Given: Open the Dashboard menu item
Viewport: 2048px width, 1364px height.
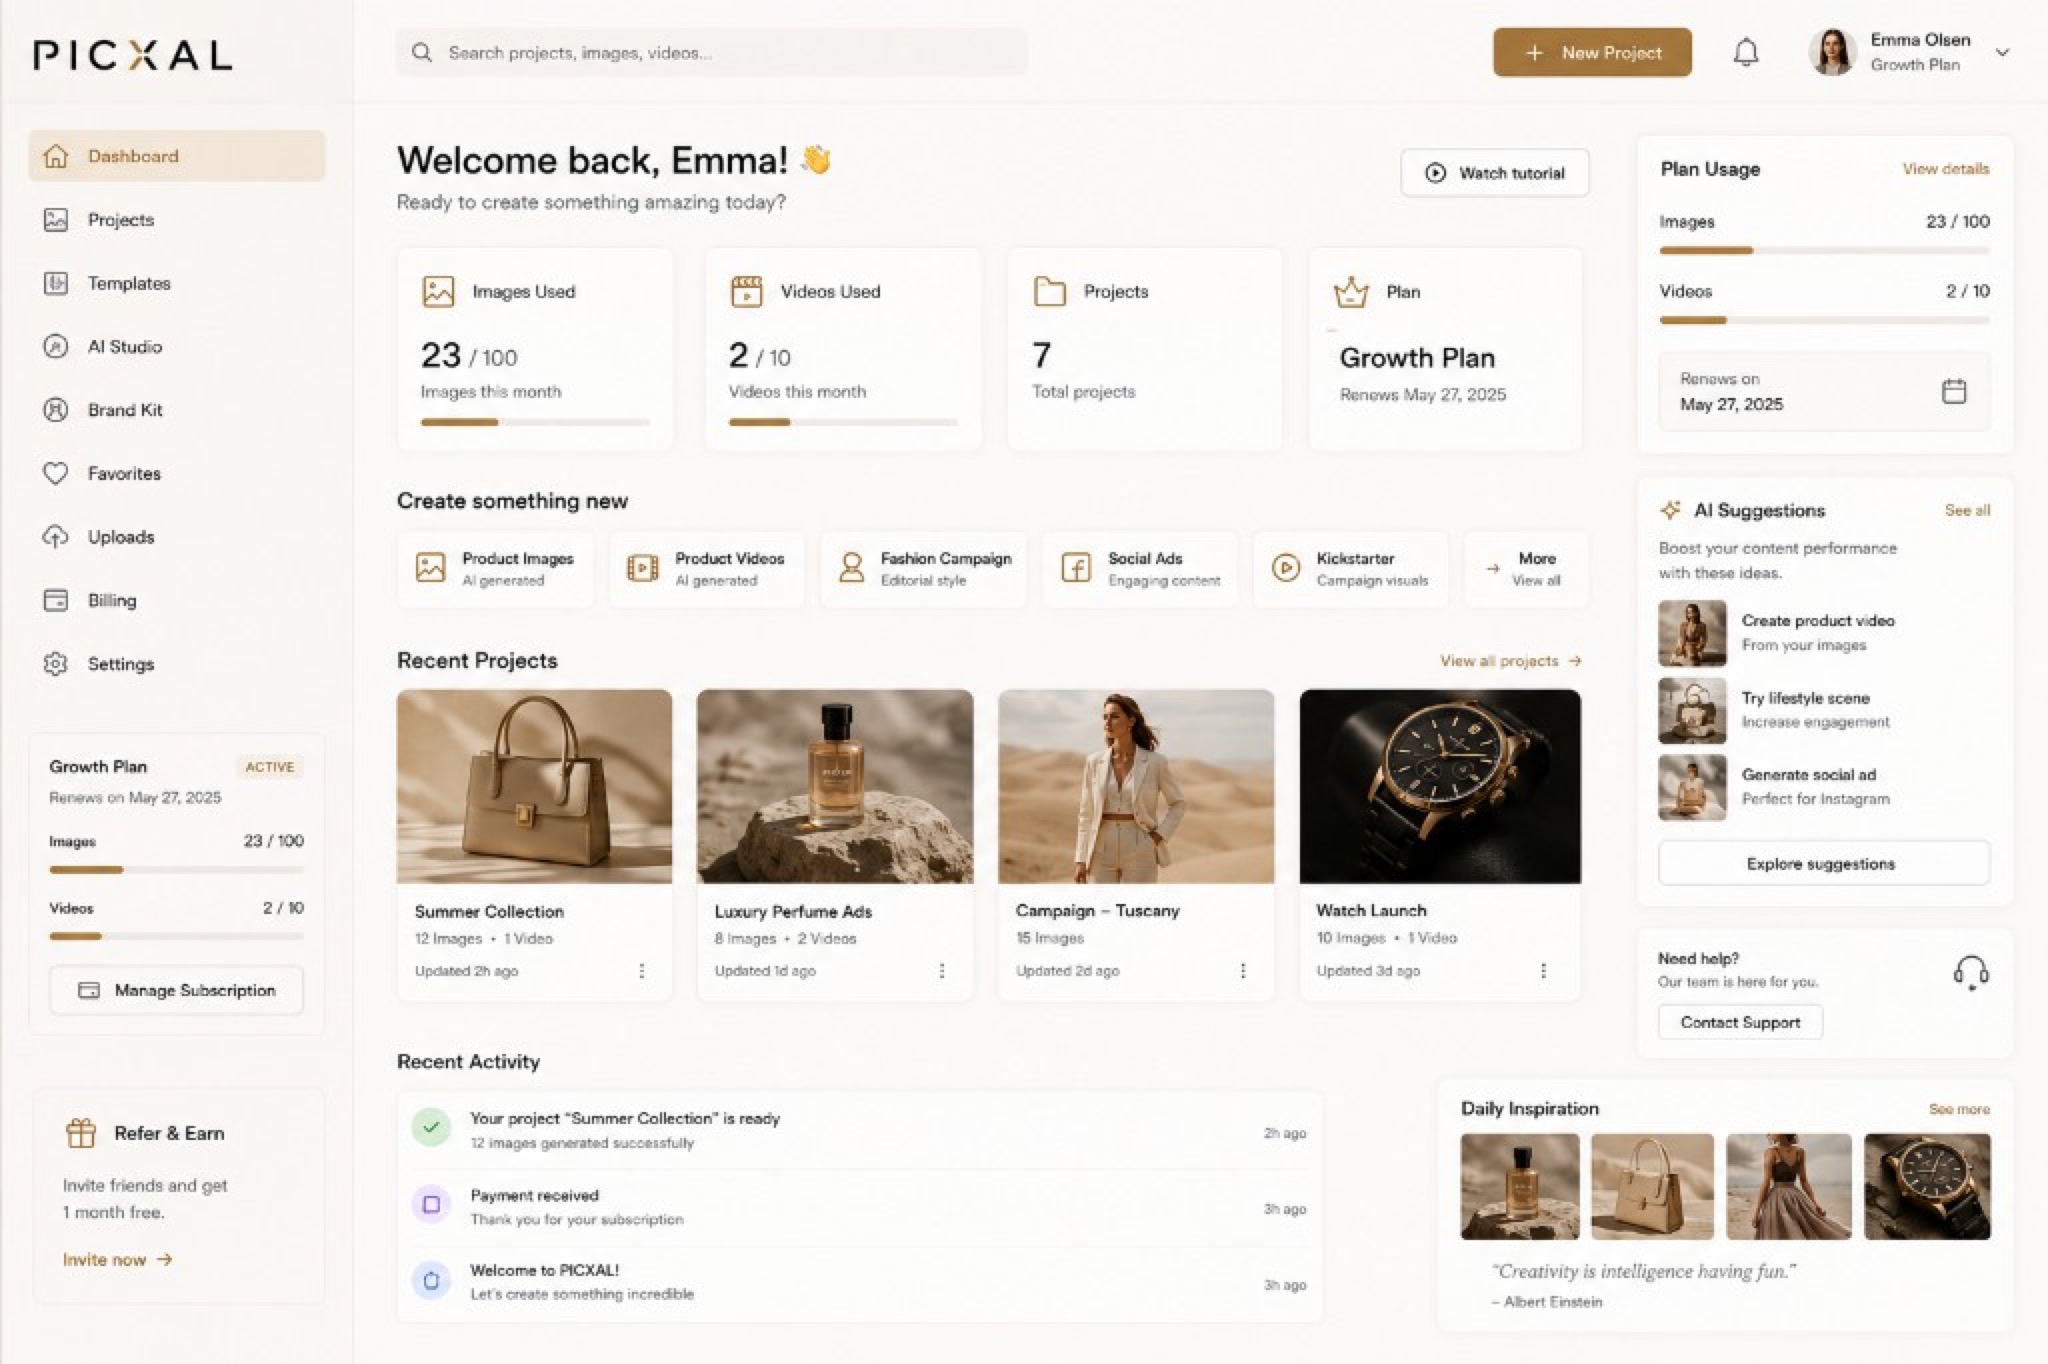Looking at the screenshot, I should click(x=177, y=156).
